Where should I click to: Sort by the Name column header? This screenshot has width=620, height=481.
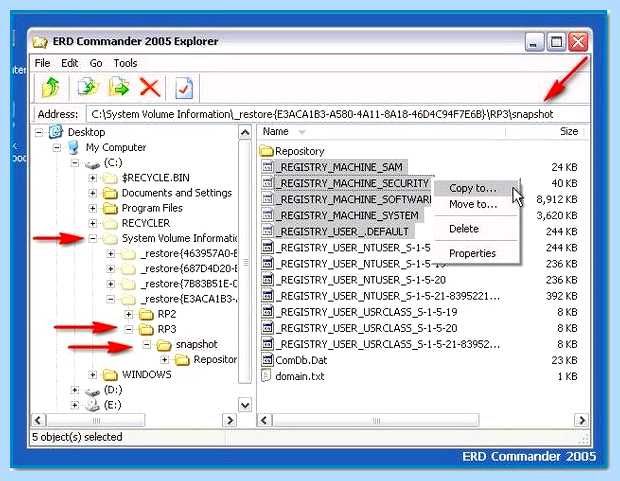click(382, 131)
